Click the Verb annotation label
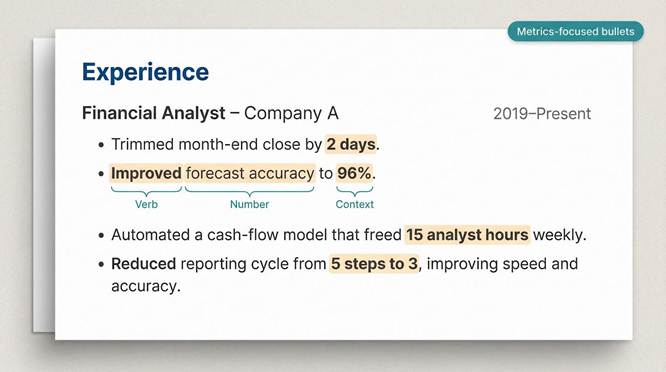This screenshot has height=372, width=666. 147,204
